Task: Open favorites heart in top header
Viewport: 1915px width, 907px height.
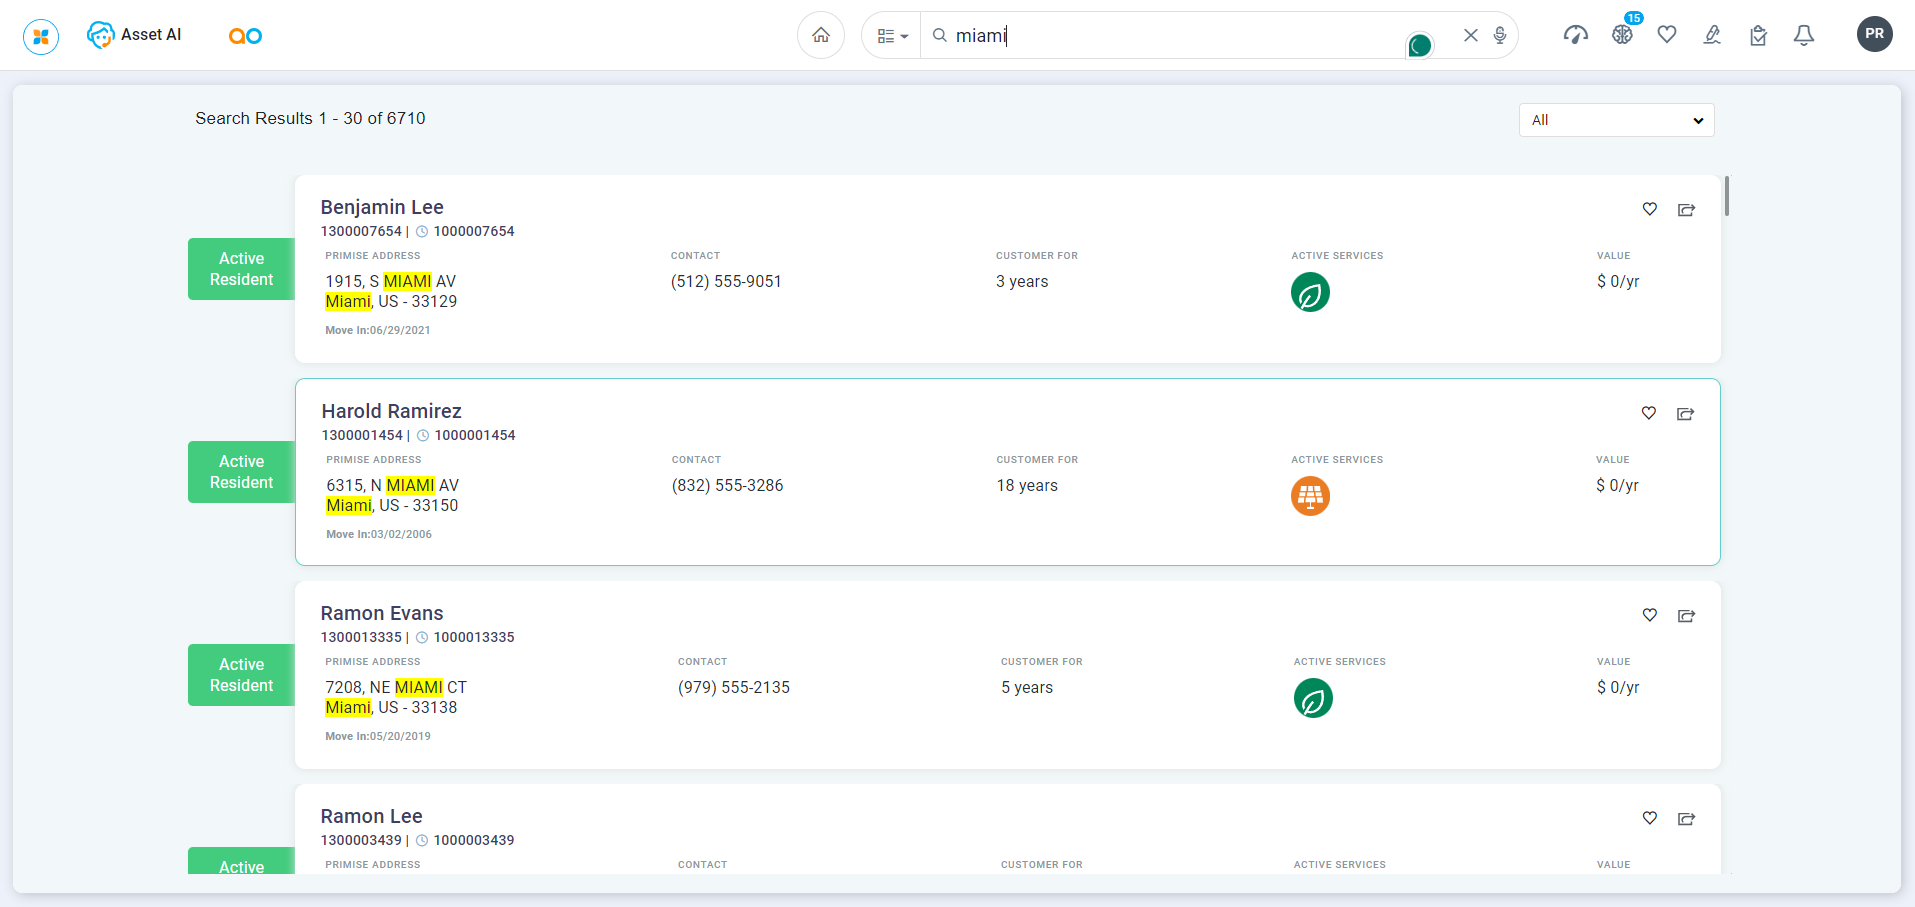Action: point(1666,35)
